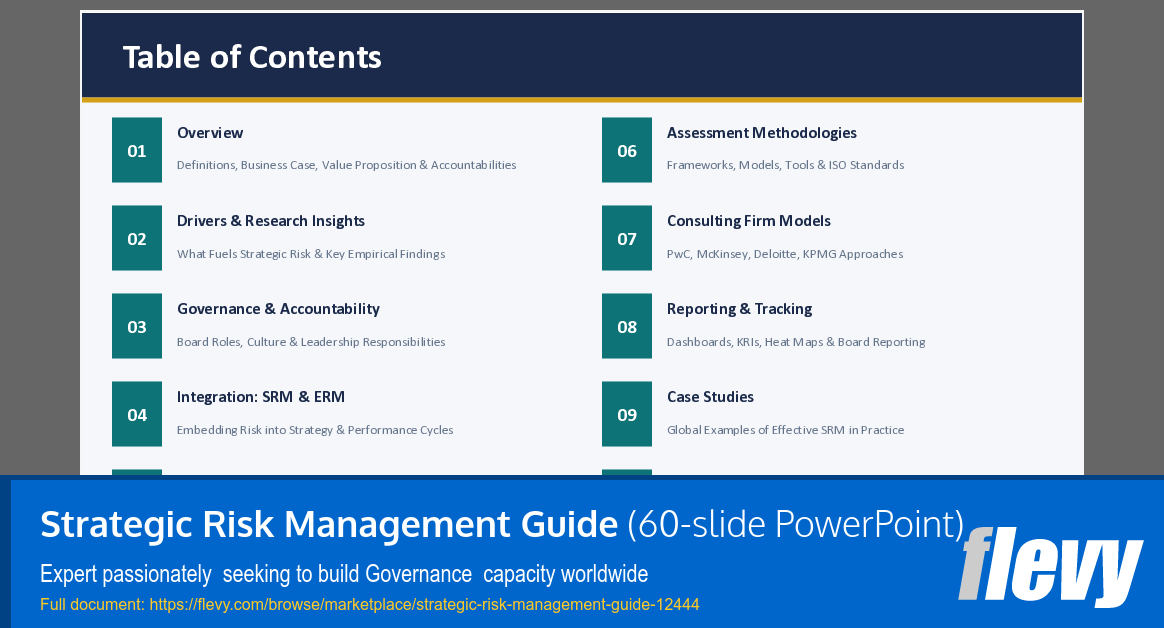Click the 04 number tile

tap(137, 414)
